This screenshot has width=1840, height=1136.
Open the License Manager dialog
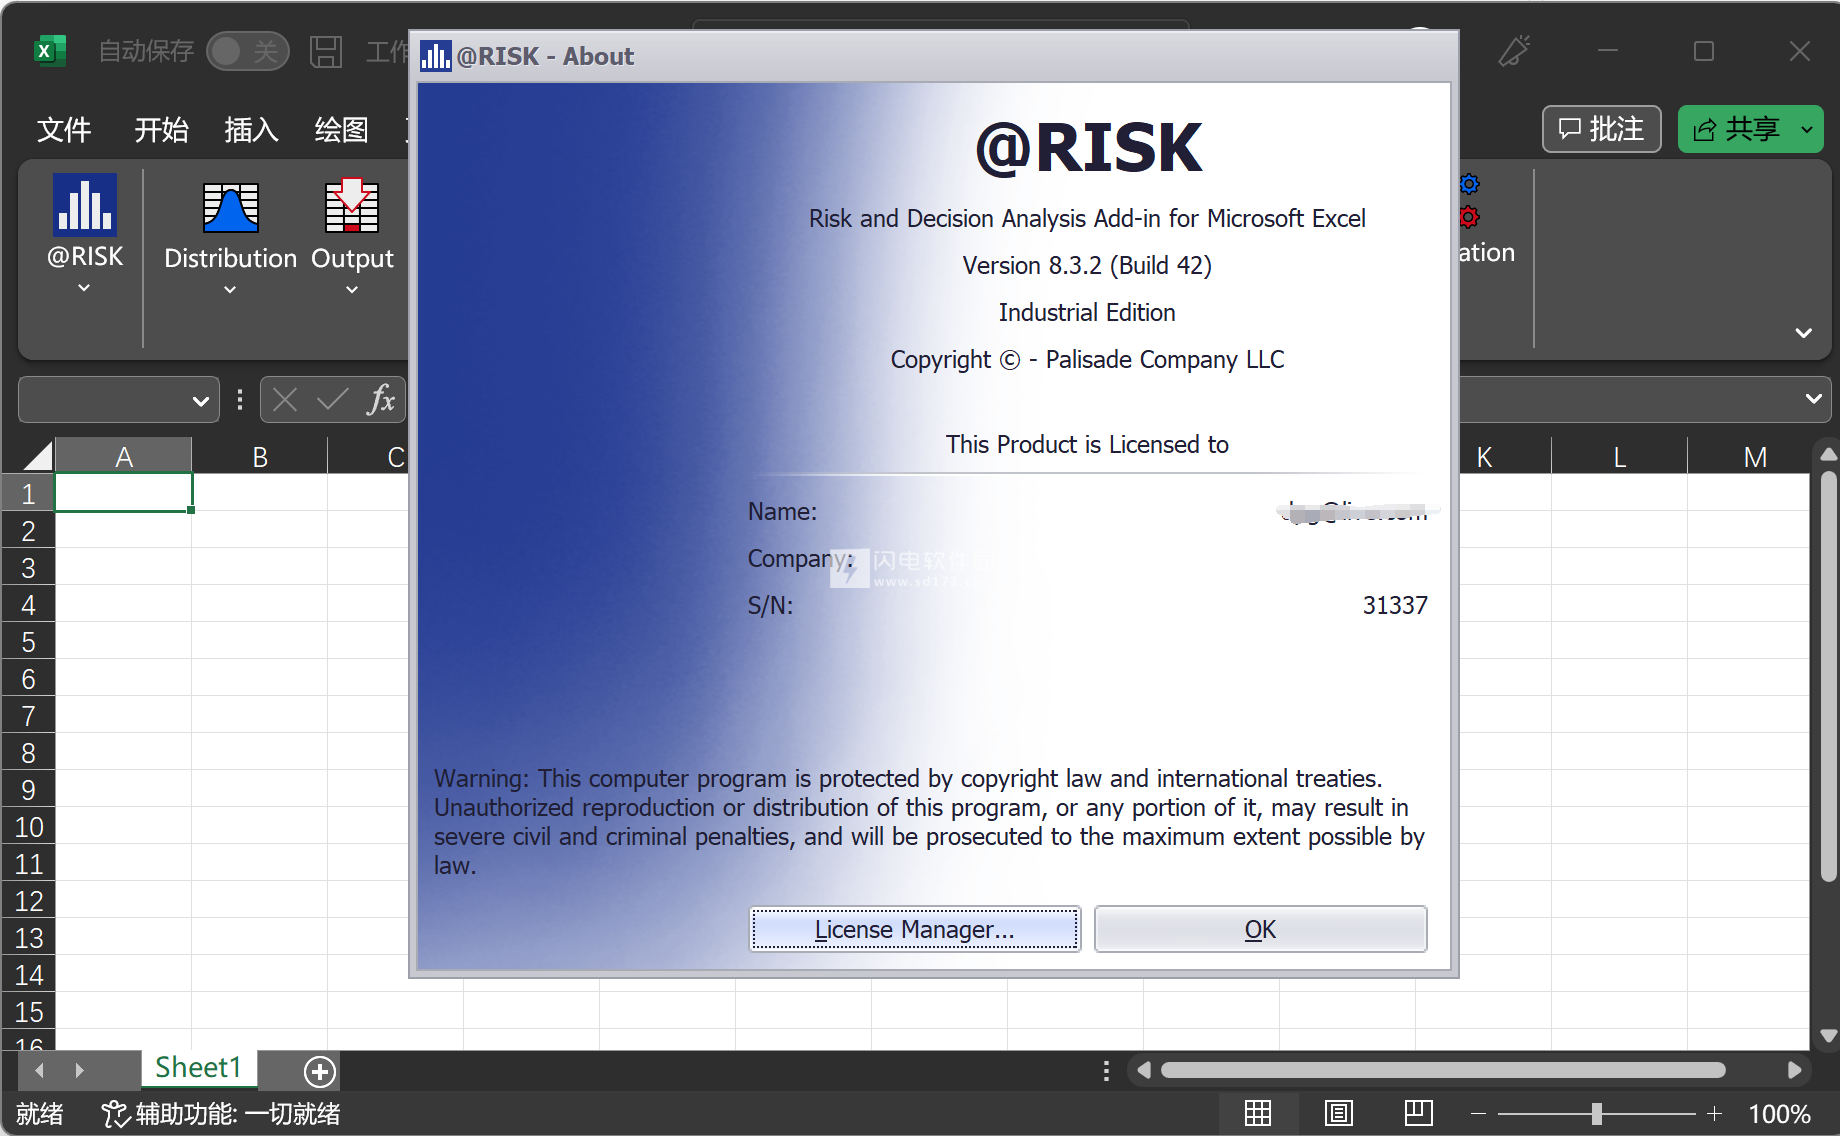pos(915,929)
